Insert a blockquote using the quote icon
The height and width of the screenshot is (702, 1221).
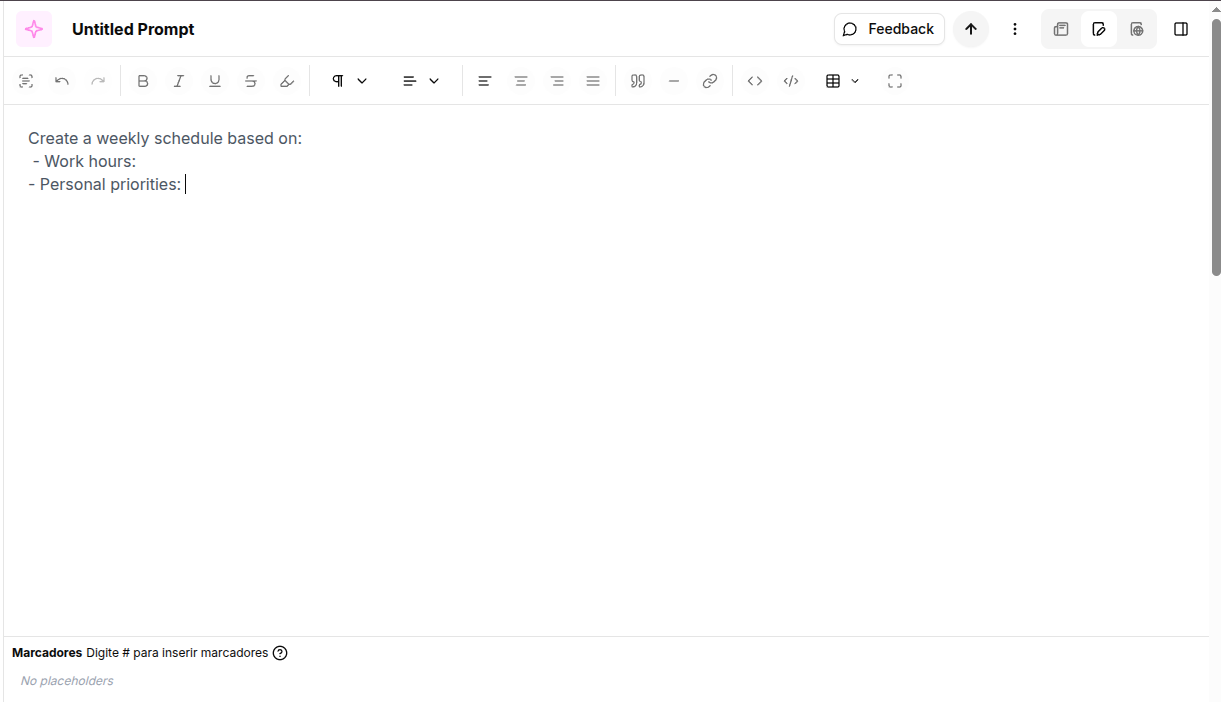click(638, 81)
